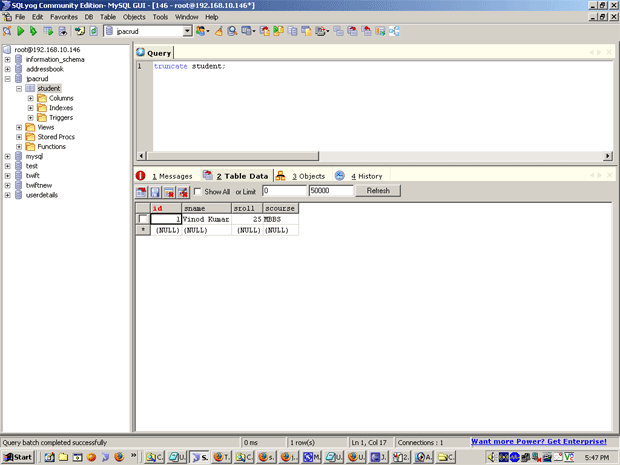Expand the userdetails database node
This screenshot has height=465, width=620.
(x=8, y=195)
